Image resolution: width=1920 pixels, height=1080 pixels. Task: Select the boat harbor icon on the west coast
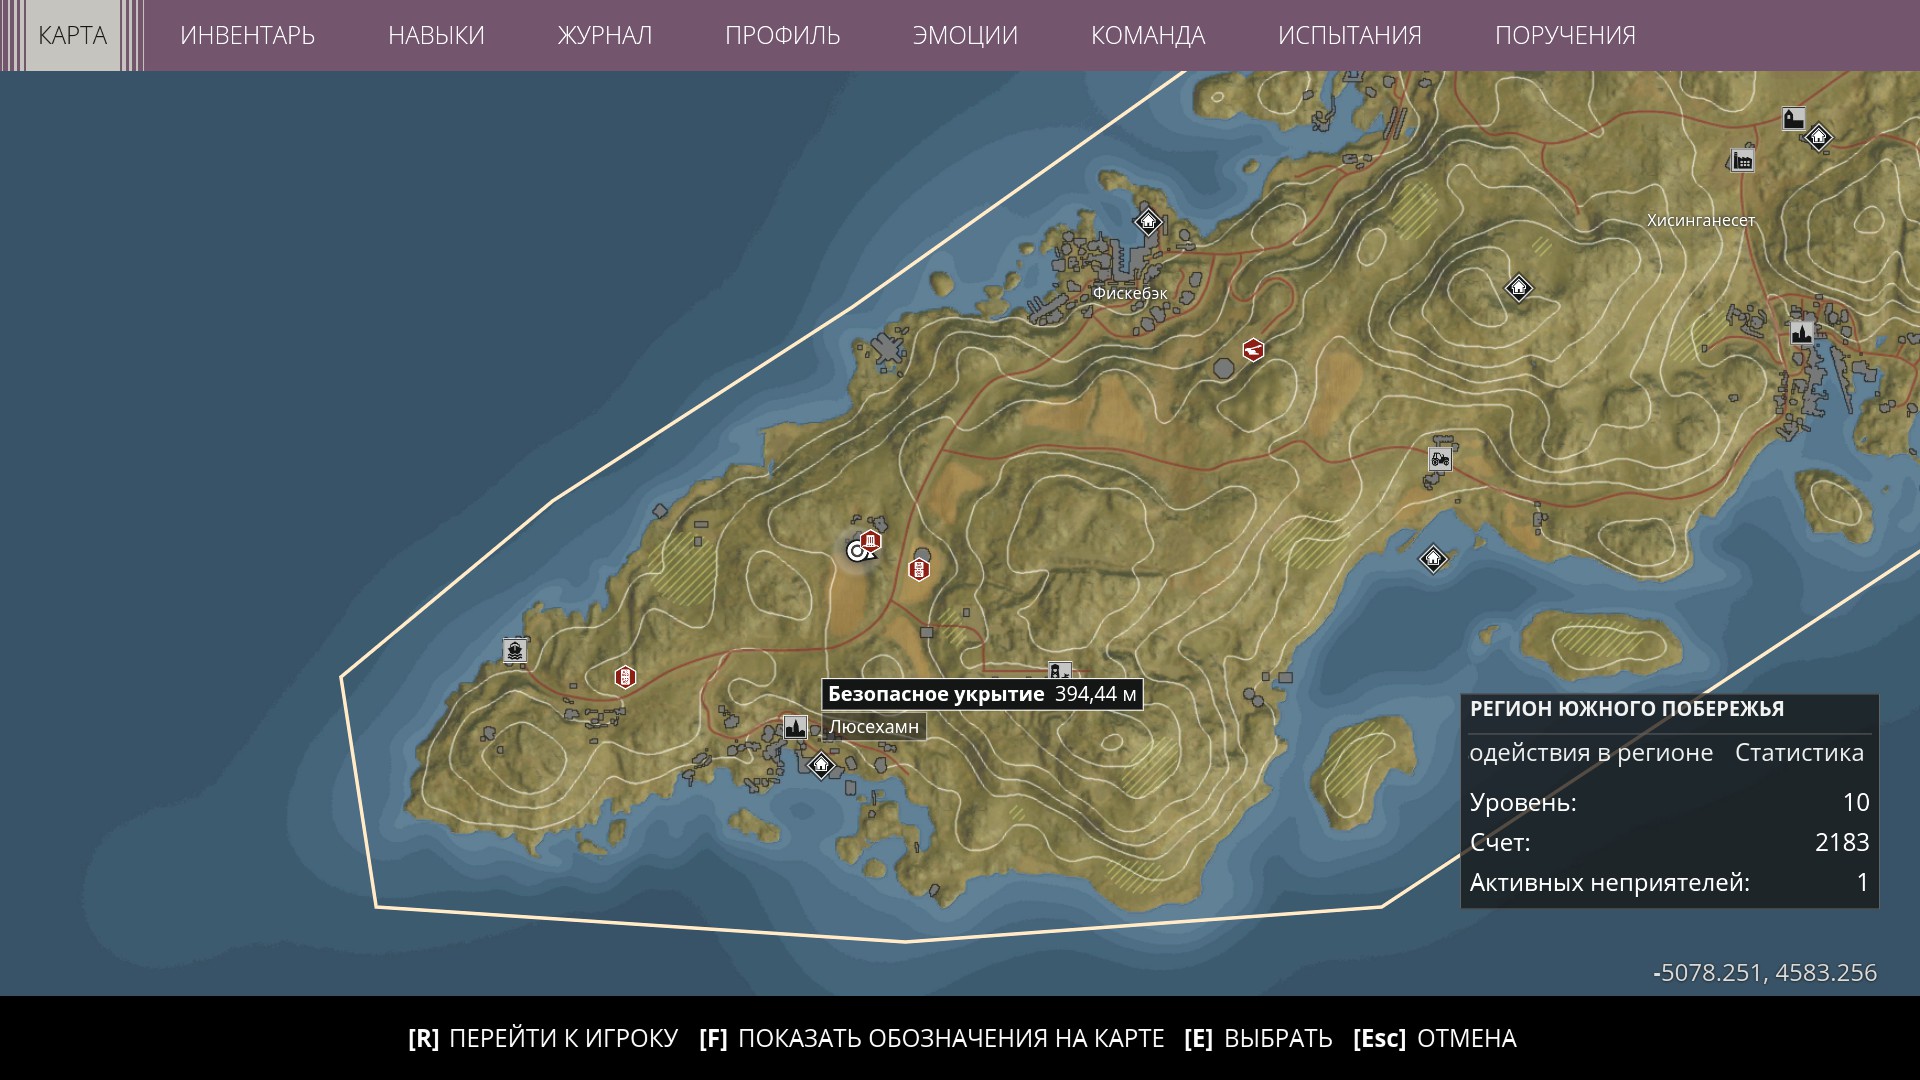(515, 651)
